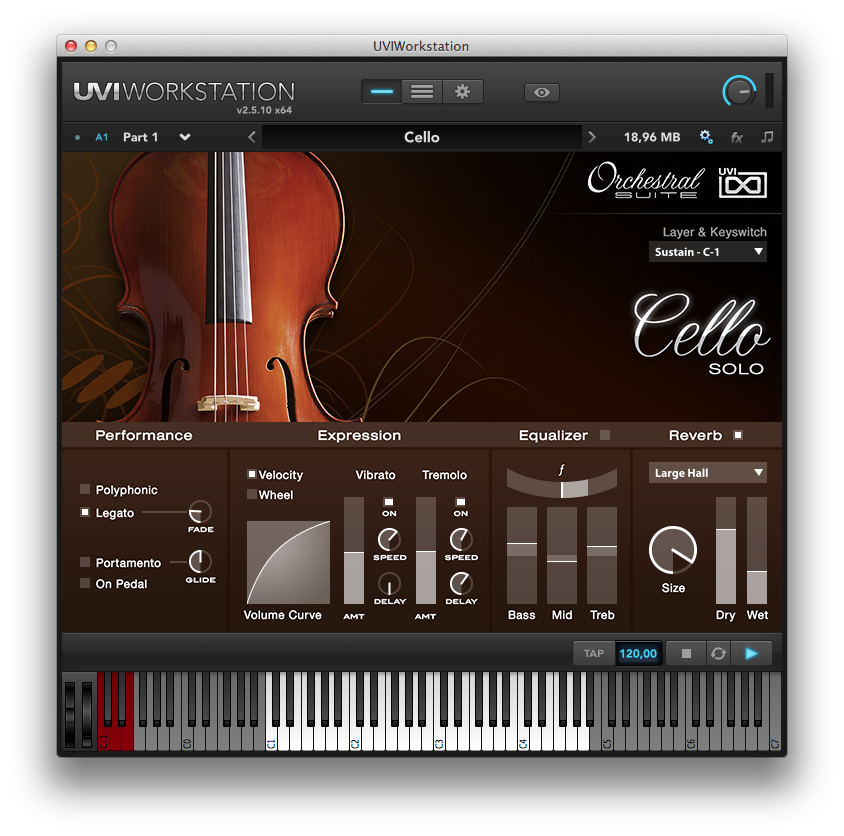Switch to single part view button
The image size is (844, 836).
pos(382,92)
